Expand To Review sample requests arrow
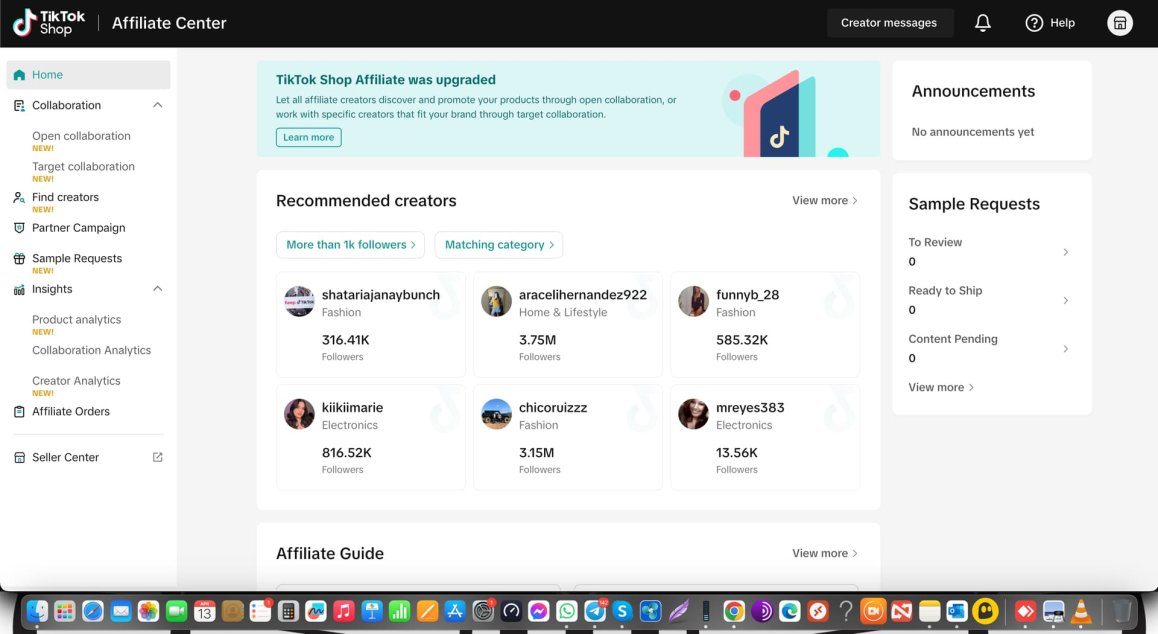Viewport: 1158px width, 634px height. pyautogui.click(x=1065, y=252)
